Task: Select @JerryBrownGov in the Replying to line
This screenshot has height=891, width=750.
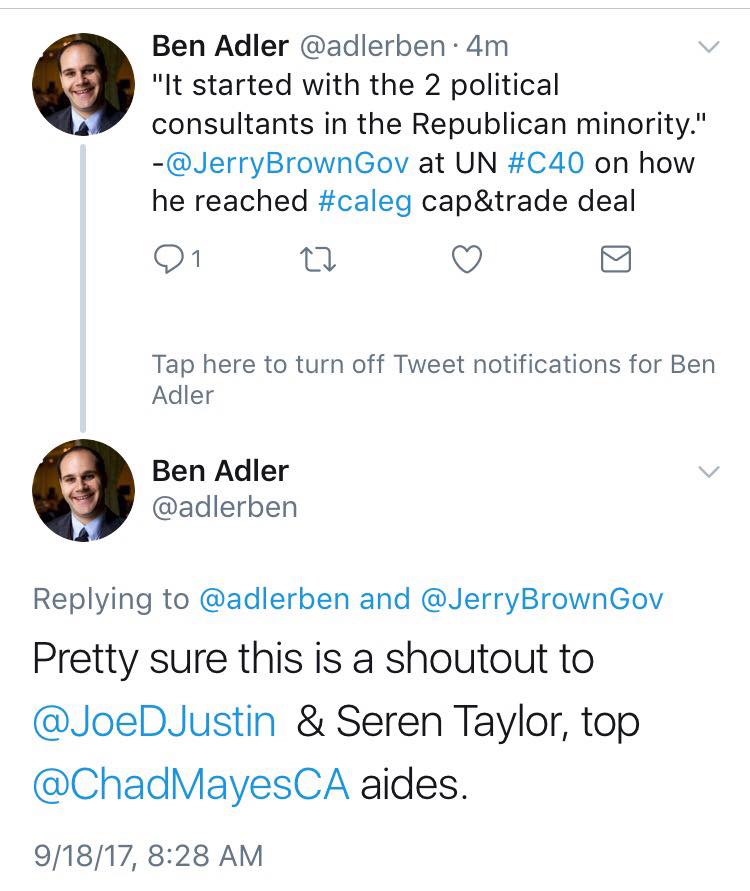Action: click(x=541, y=599)
